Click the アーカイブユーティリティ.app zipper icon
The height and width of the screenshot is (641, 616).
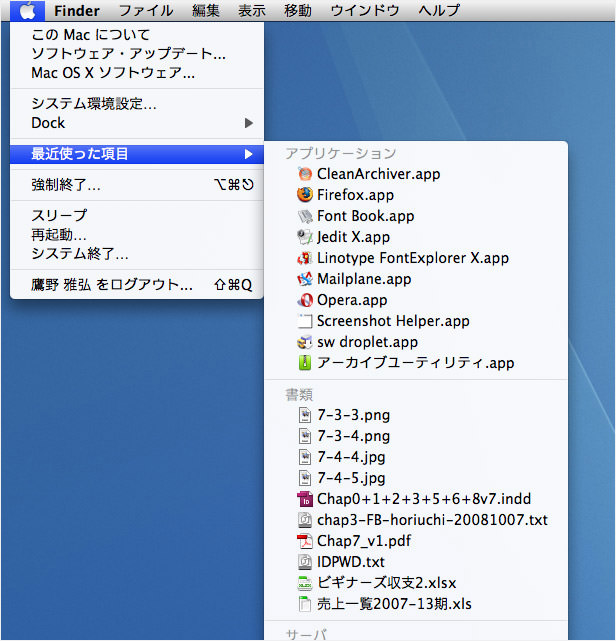coord(305,363)
